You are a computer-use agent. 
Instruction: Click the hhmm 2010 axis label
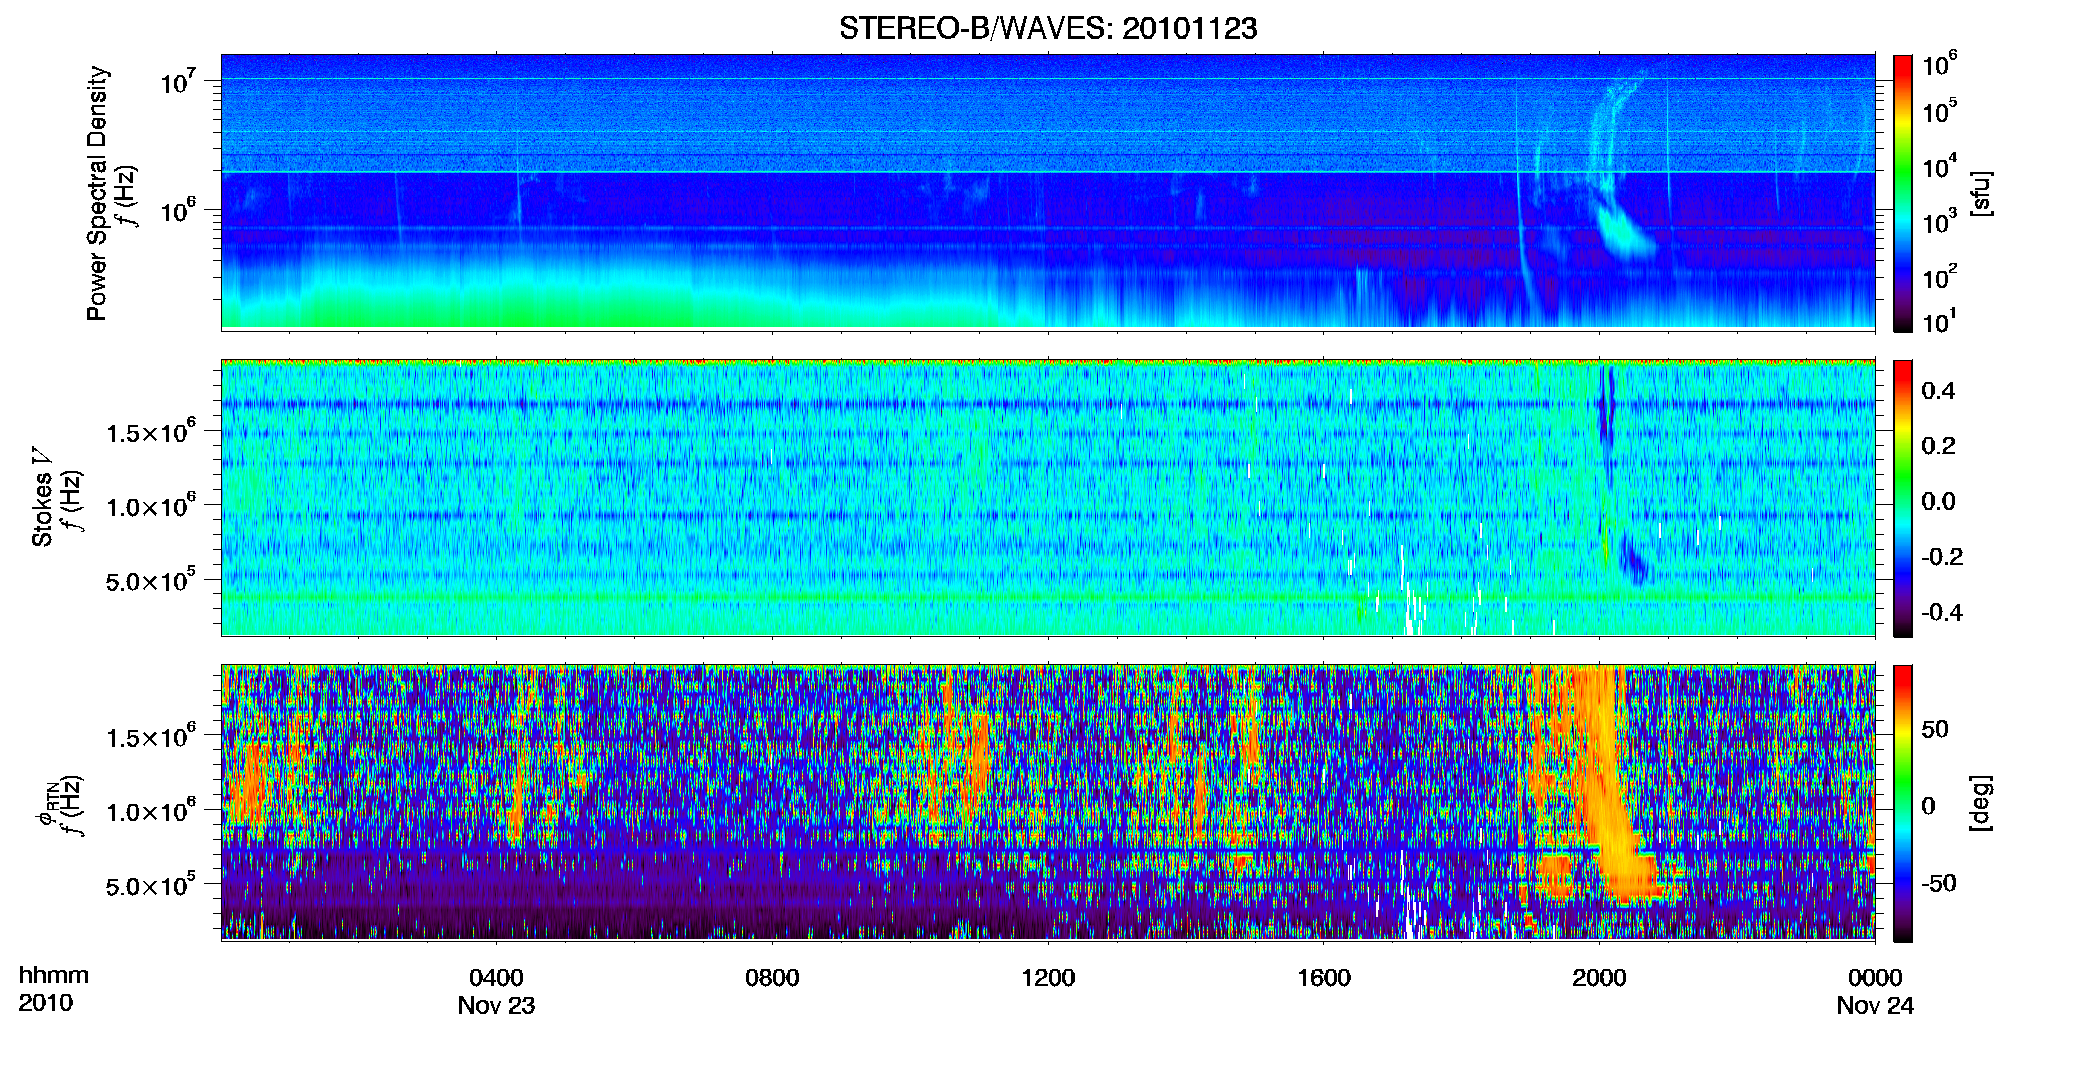point(53,989)
